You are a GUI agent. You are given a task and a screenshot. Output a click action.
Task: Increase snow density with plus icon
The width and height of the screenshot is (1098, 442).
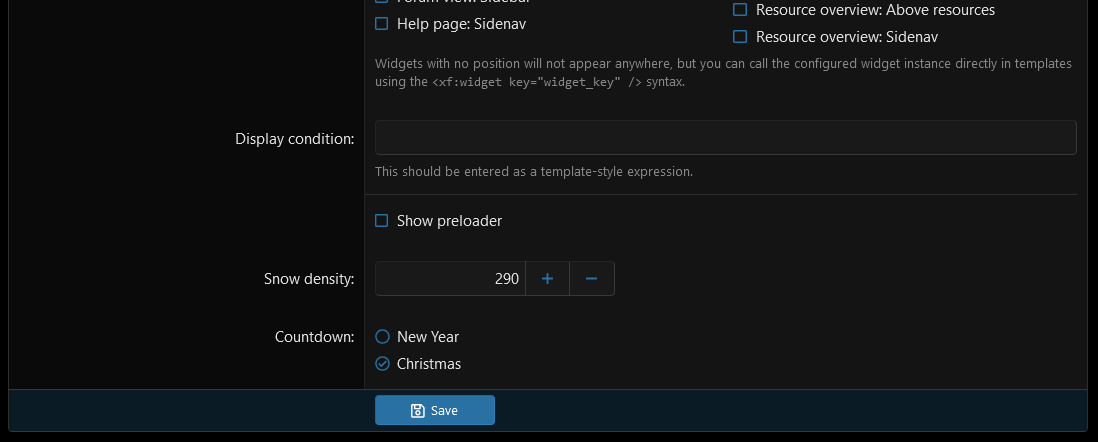point(548,279)
